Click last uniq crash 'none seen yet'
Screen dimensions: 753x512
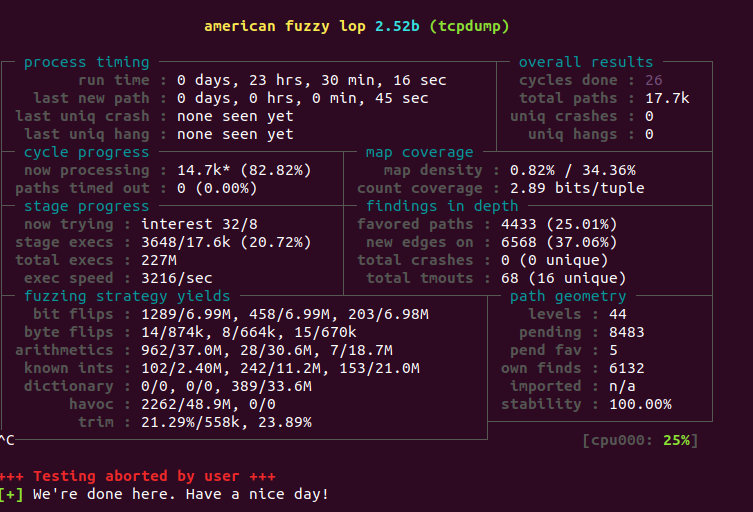click(235, 116)
